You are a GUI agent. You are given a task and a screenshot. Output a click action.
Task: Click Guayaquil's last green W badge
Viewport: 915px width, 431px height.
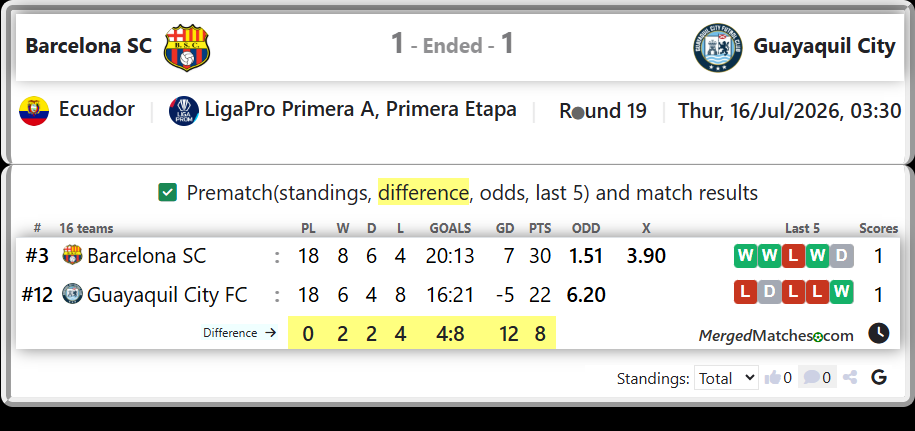[x=841, y=292]
